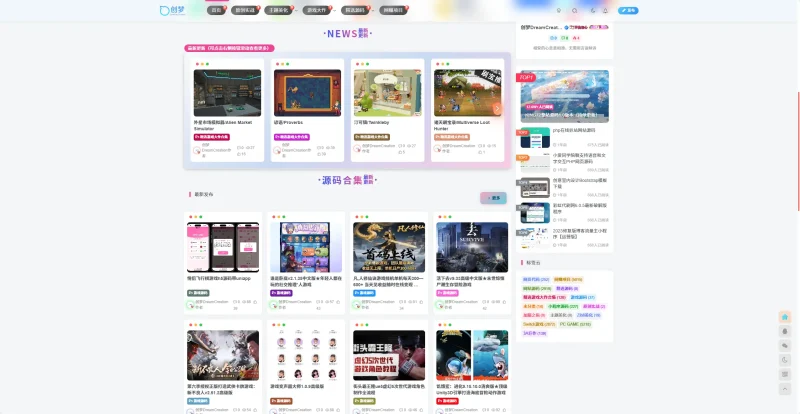
Task: Open the golden dragon 首码上线 thumbnail
Action: [x=389, y=247]
